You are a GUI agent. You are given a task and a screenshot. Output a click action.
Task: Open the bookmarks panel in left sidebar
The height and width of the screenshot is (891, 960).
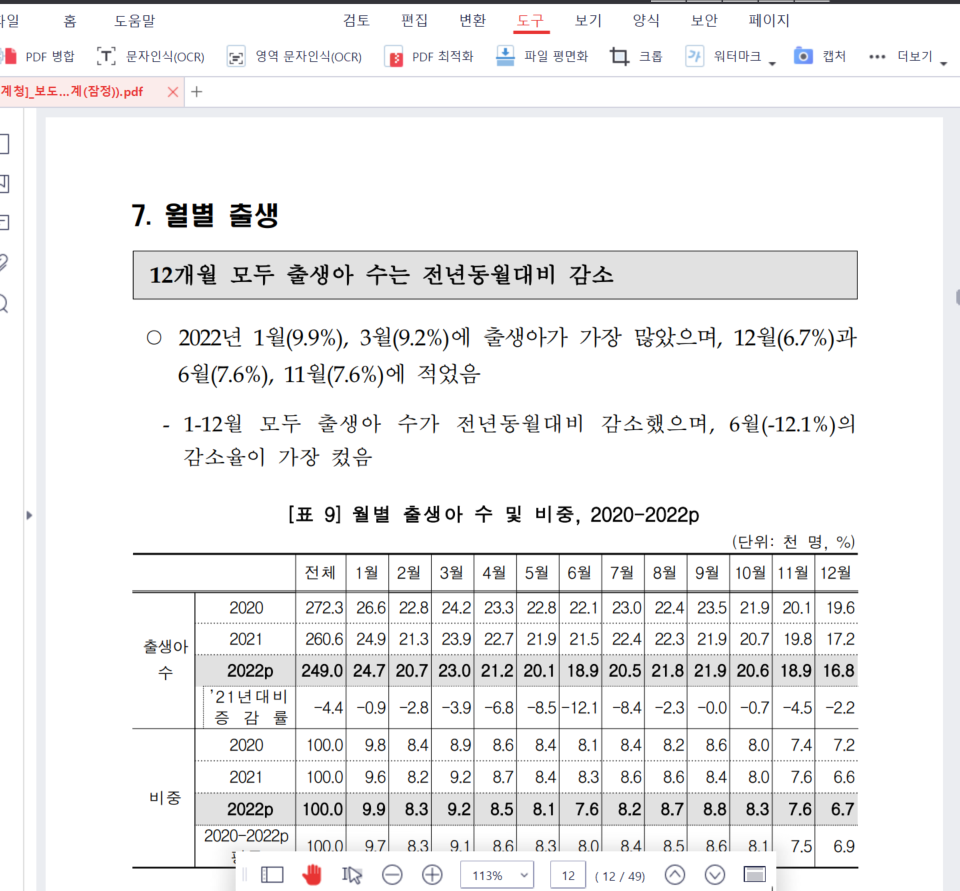point(4,184)
